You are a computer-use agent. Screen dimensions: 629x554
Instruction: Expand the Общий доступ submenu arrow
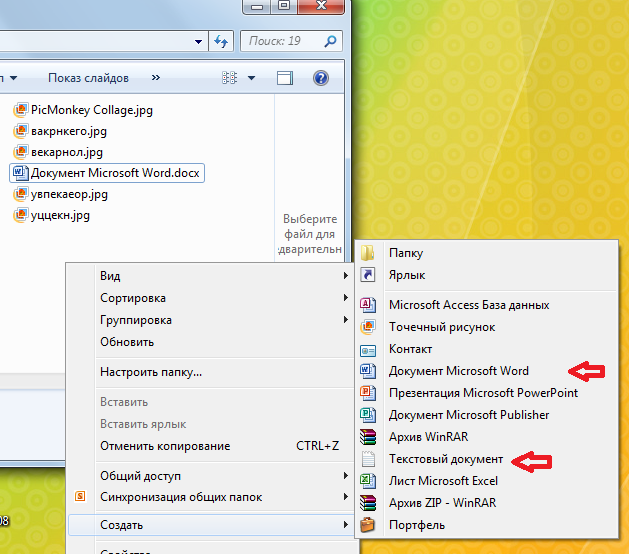tap(345, 476)
